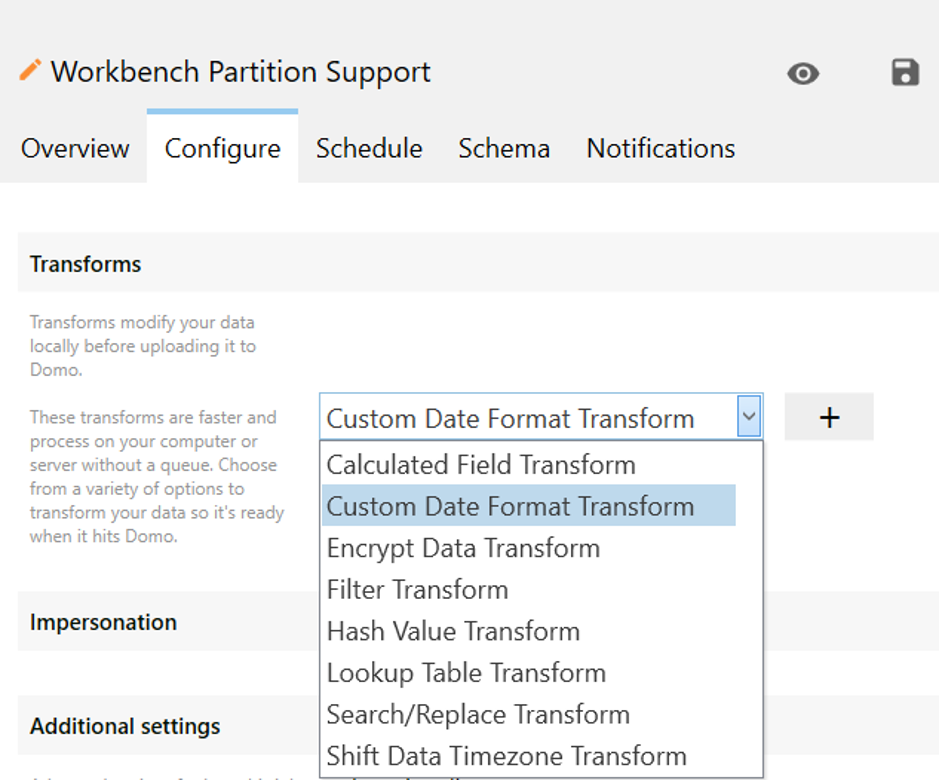
Task: Expand the Additional settings section
Action: coord(124,726)
